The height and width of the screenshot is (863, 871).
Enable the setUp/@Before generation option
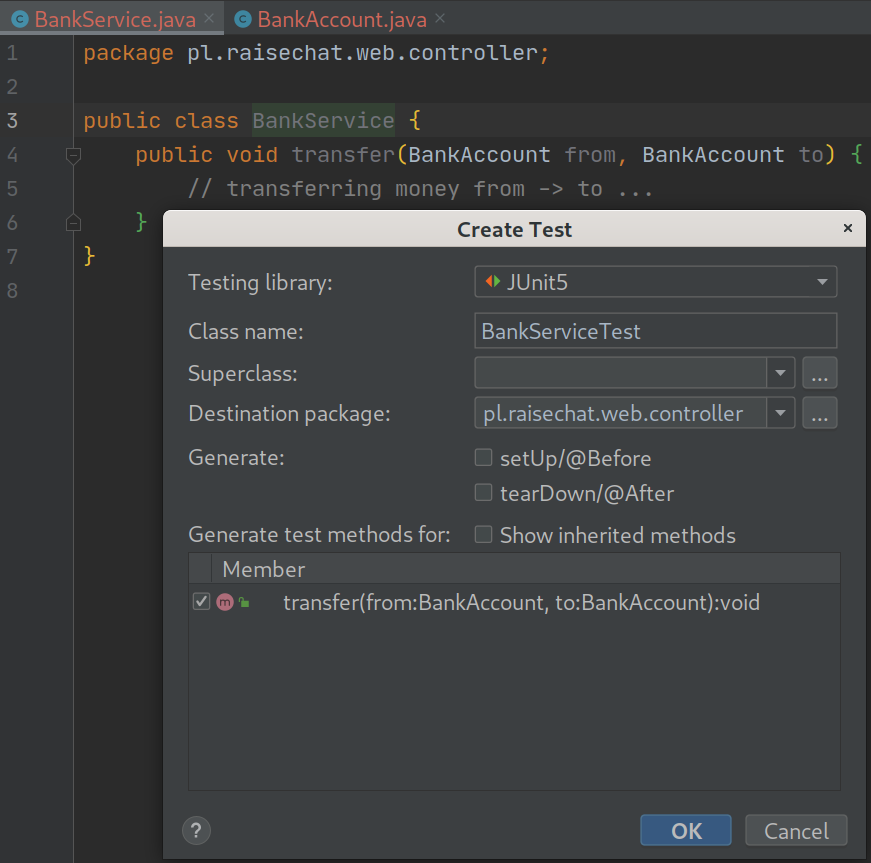point(483,457)
